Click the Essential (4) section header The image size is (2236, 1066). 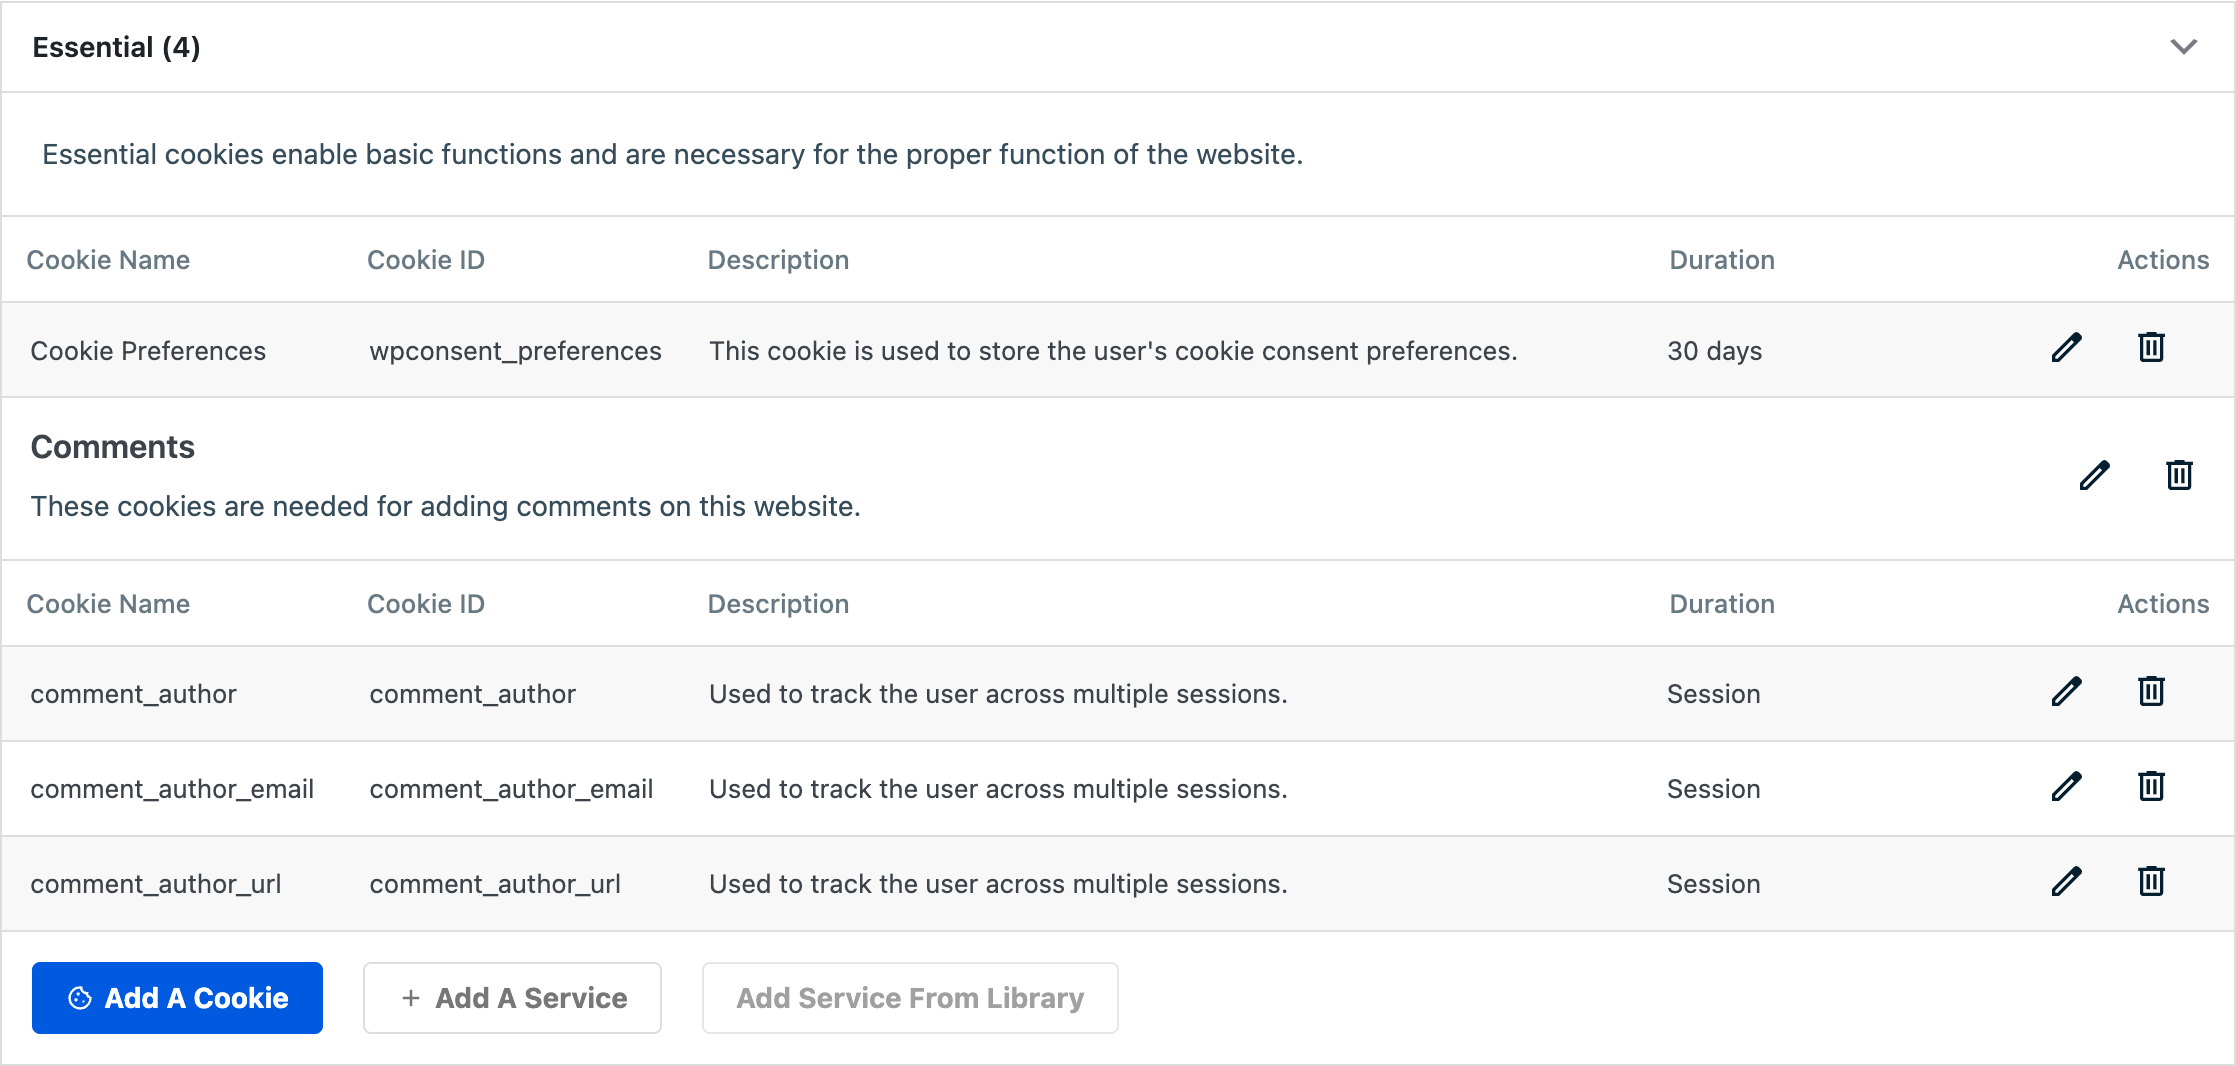pyautogui.click(x=116, y=46)
